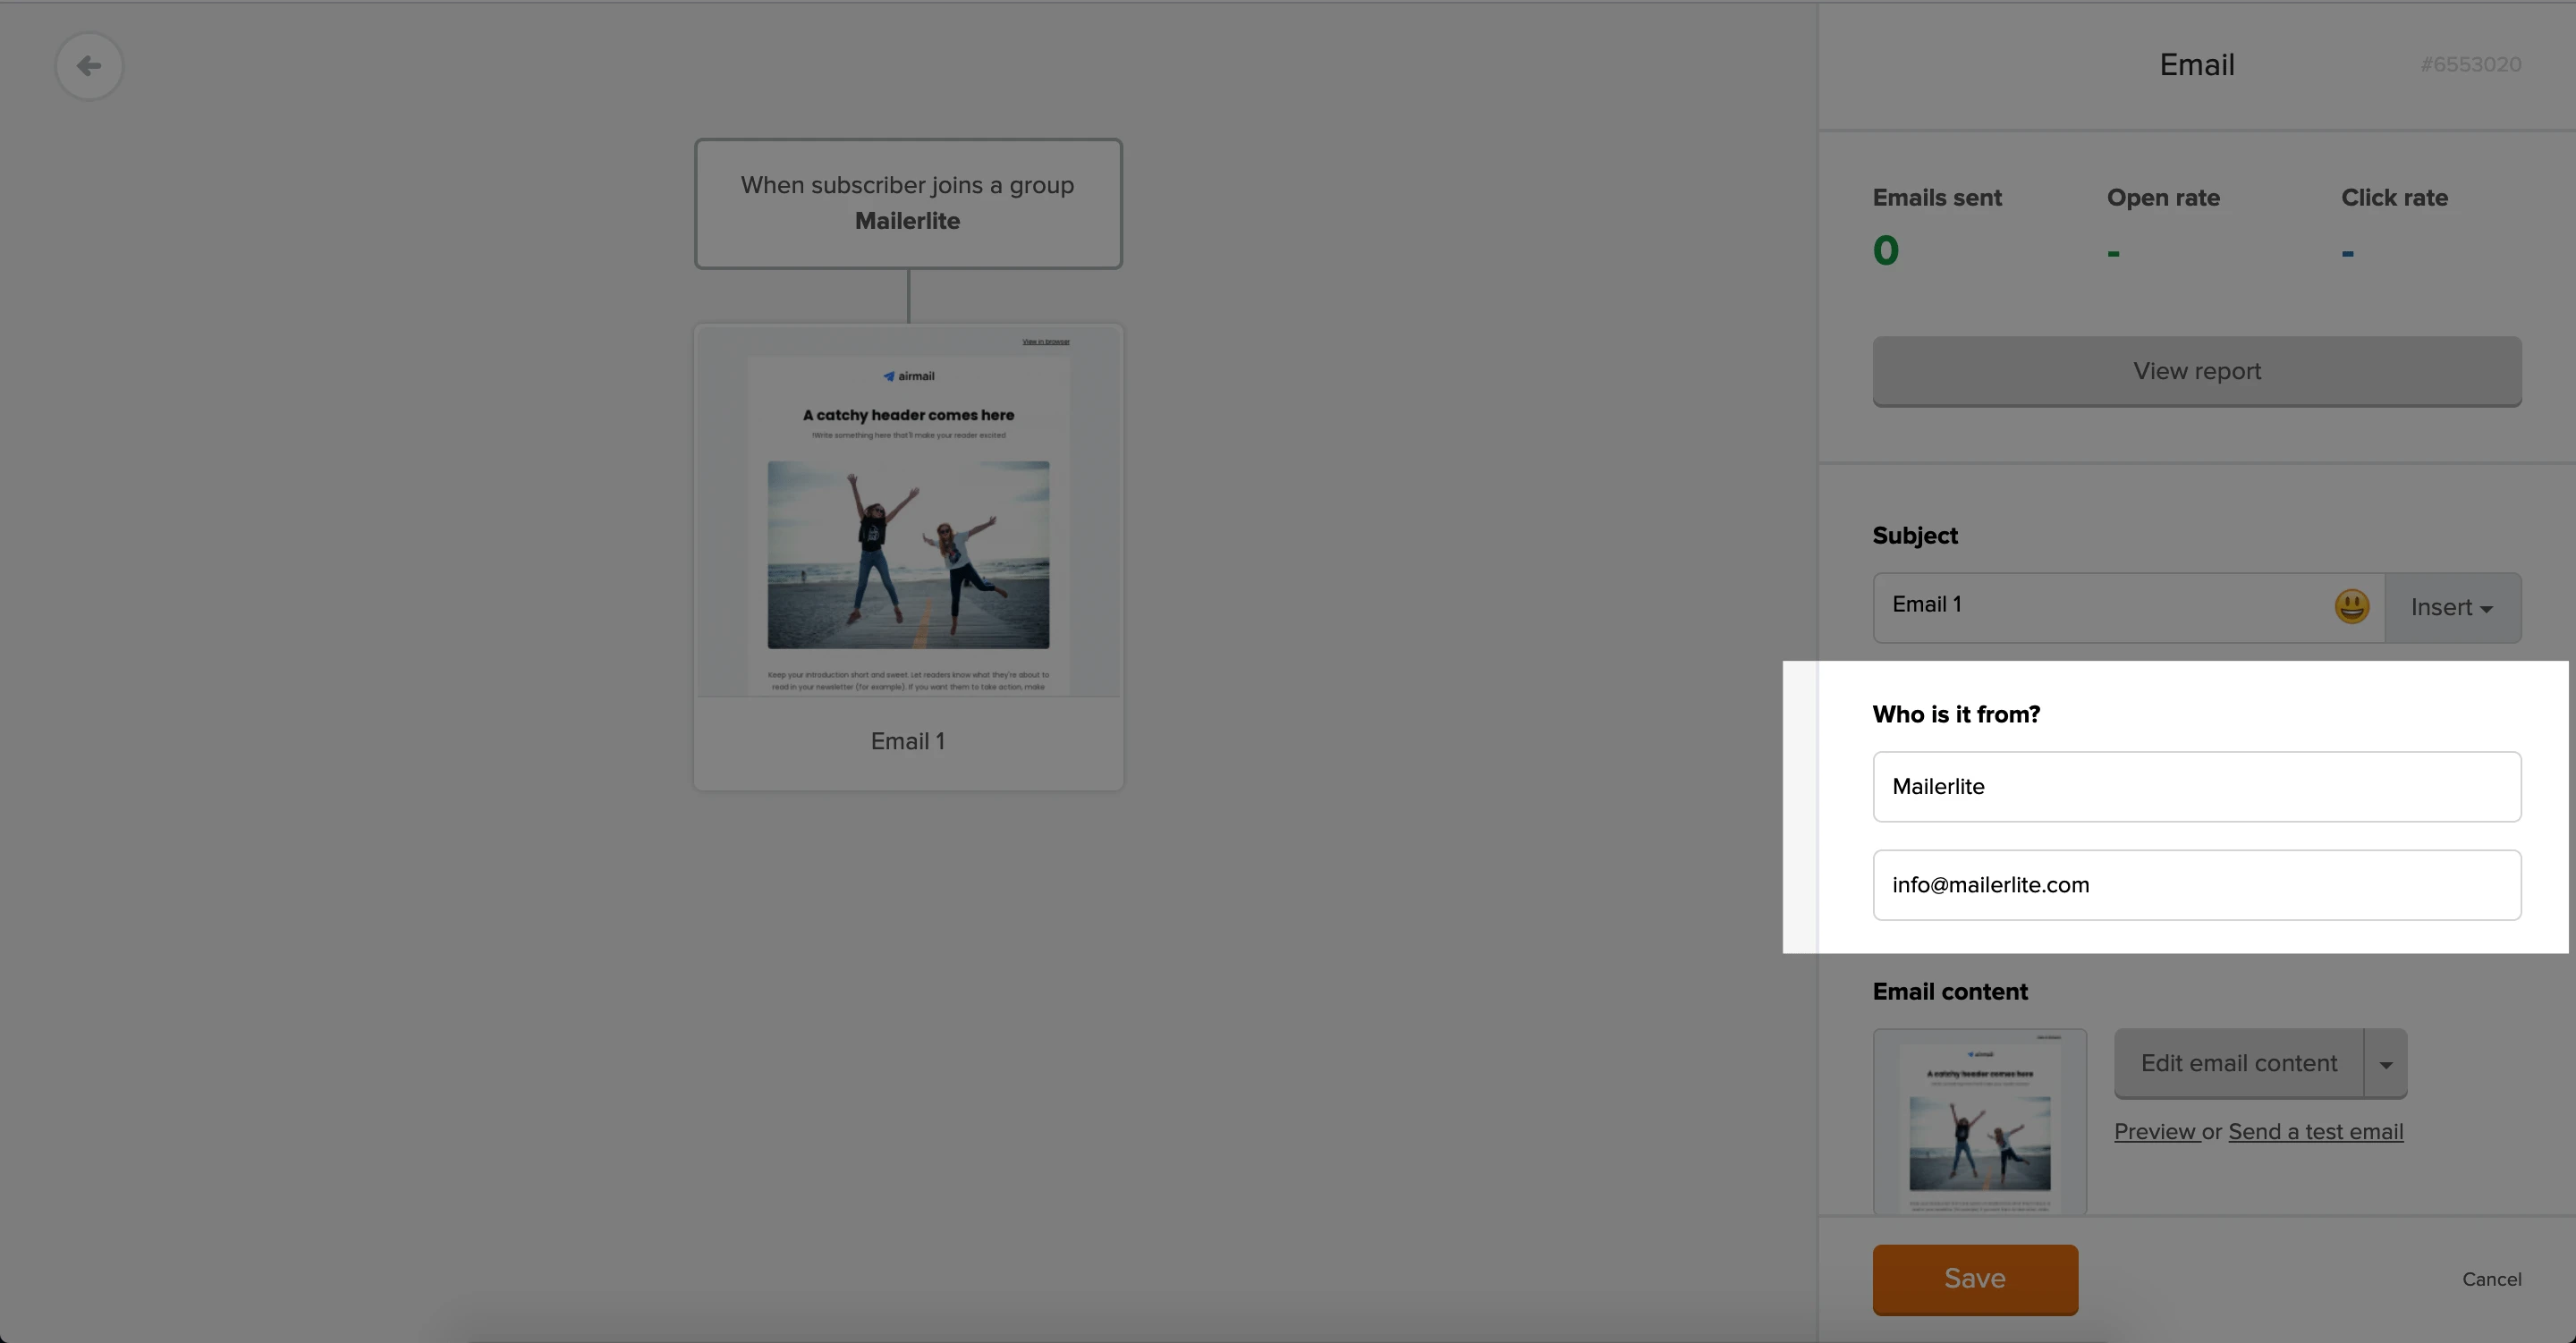Screen dimensions: 2576x1343
Task: Open arrow next to Edit email content
Action: click(2386, 1064)
